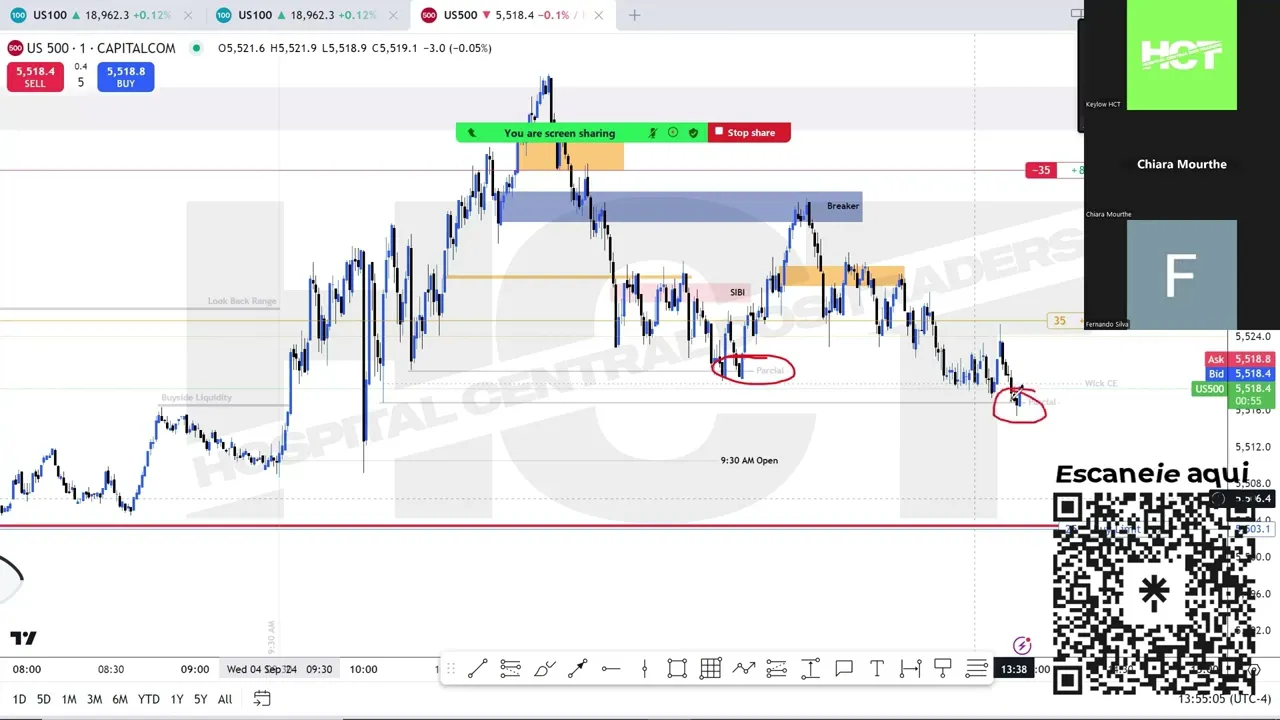Click the Buyside Liquidity label

coord(196,398)
